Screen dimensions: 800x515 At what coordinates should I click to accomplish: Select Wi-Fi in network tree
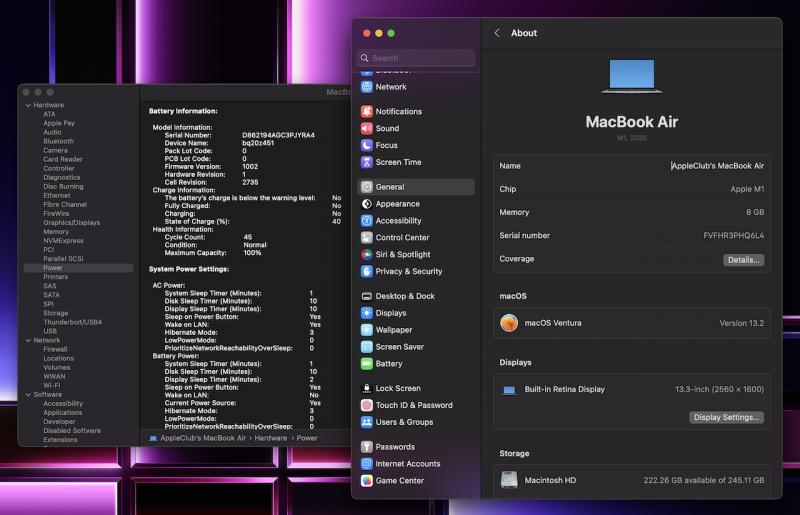point(52,385)
